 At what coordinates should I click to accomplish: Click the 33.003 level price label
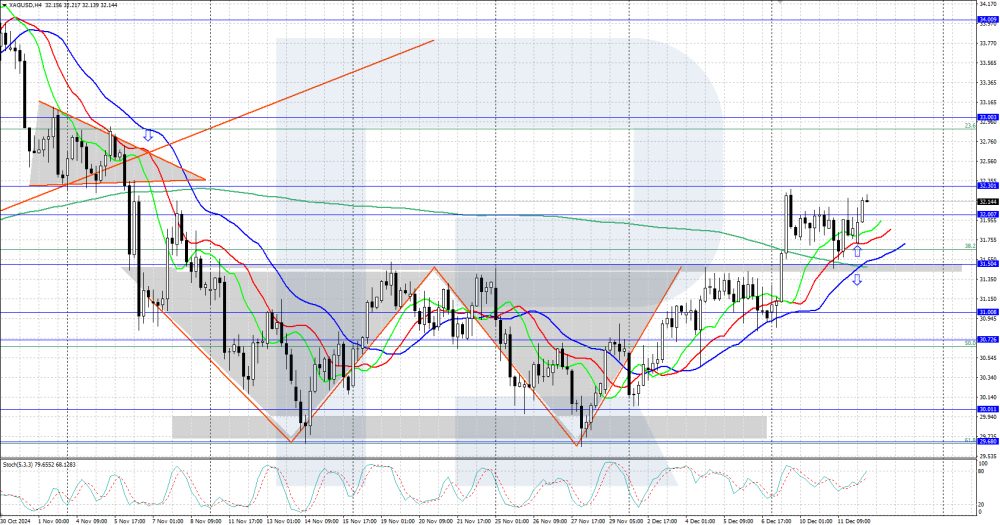pyautogui.click(x=988, y=117)
